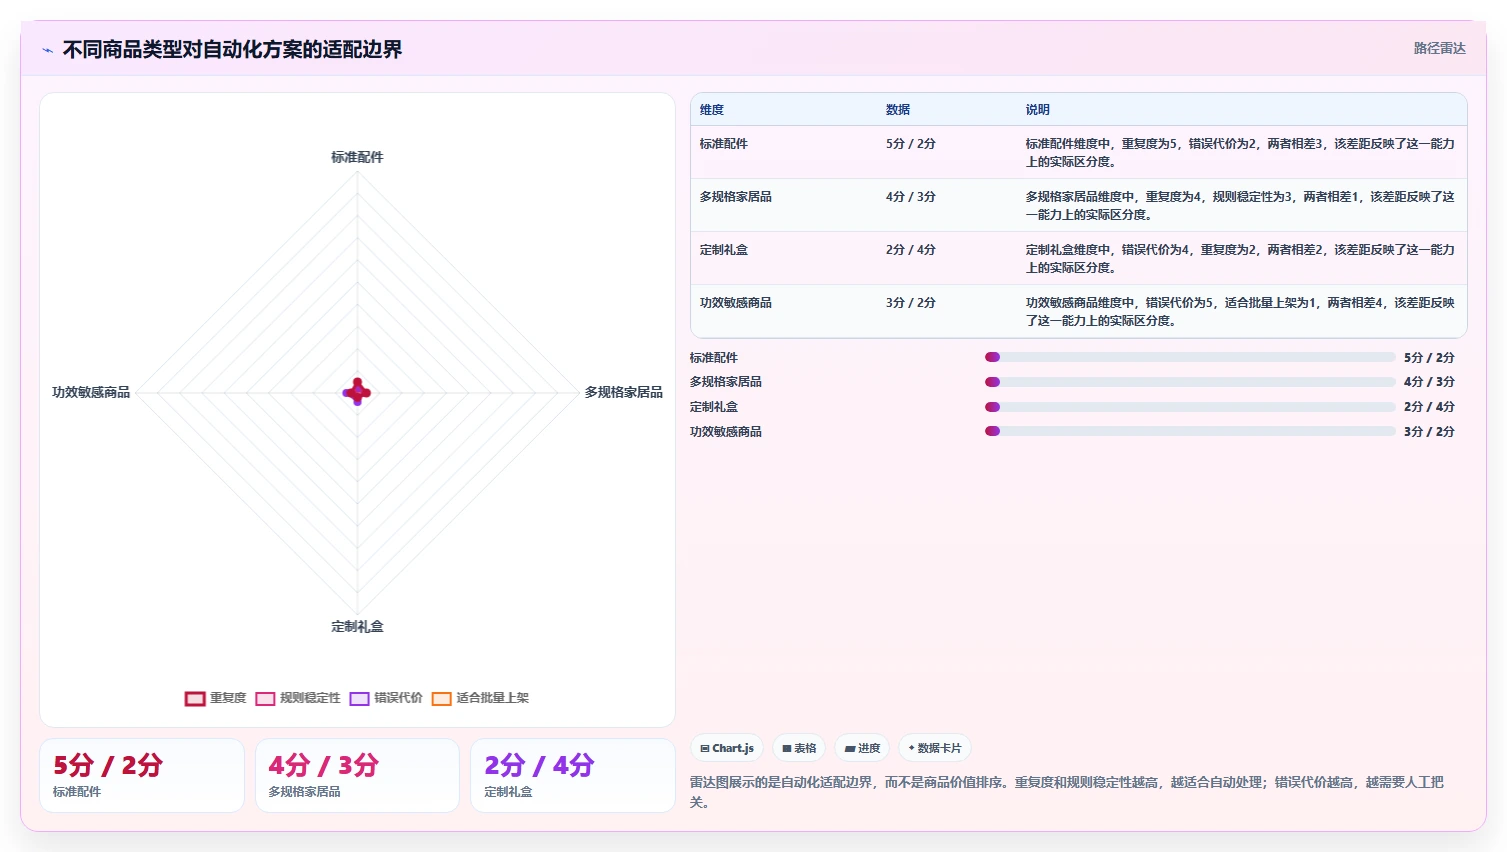Toggle the 适合批量上架 legend series
The height and width of the screenshot is (852, 1507).
(x=481, y=698)
